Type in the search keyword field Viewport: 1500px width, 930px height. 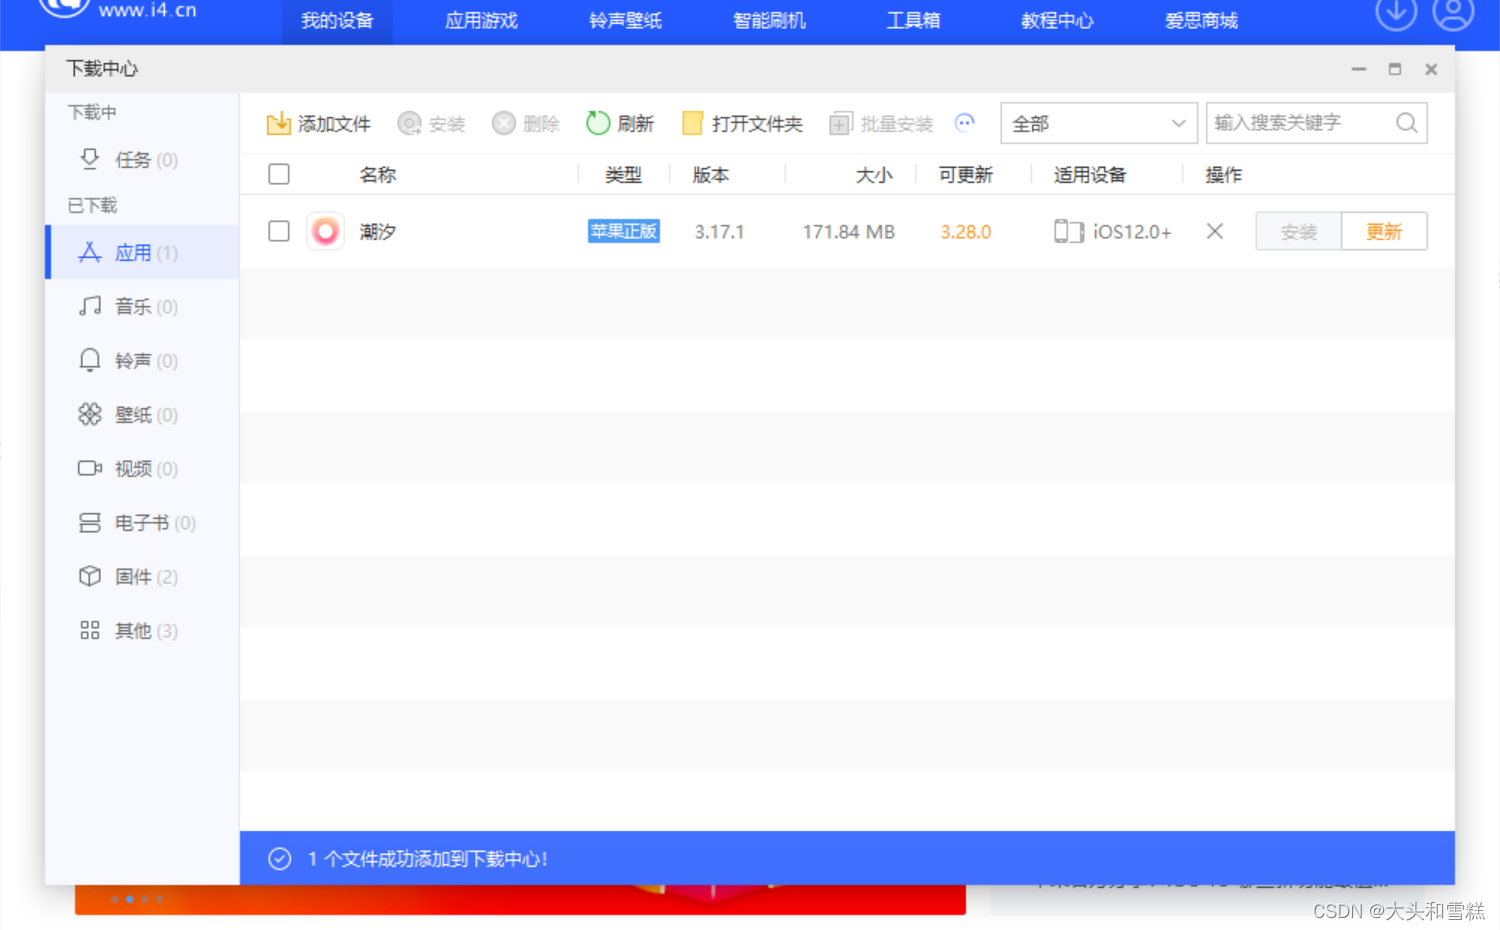(1298, 123)
